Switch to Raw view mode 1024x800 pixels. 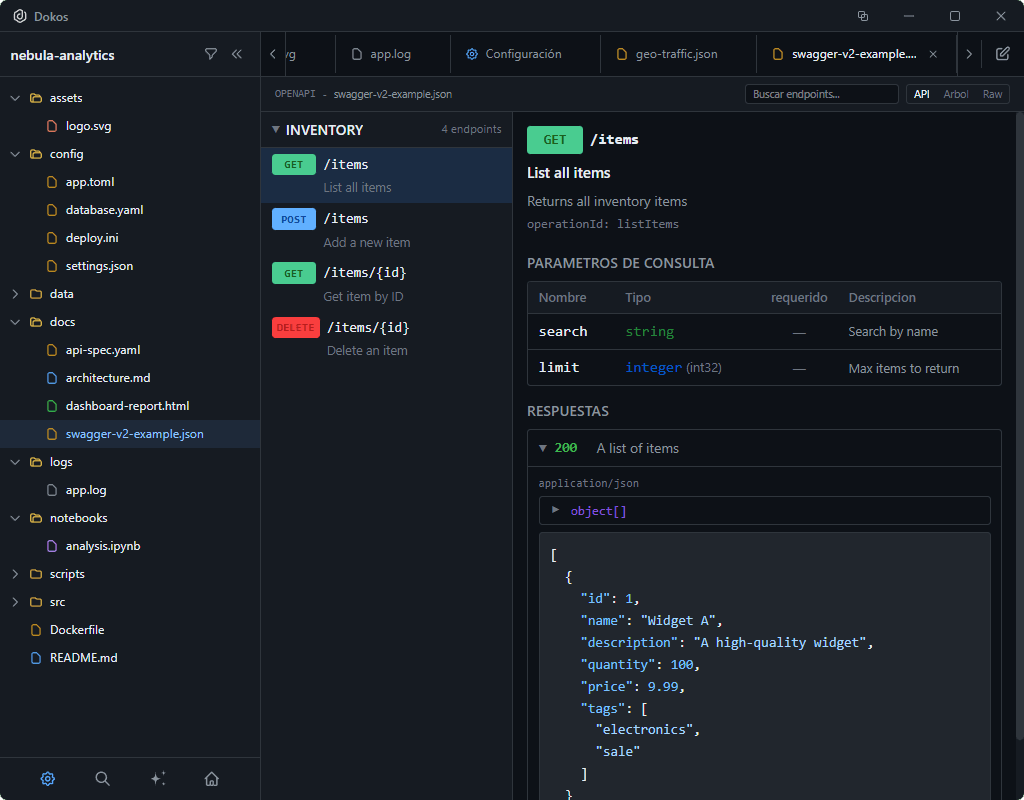point(992,94)
